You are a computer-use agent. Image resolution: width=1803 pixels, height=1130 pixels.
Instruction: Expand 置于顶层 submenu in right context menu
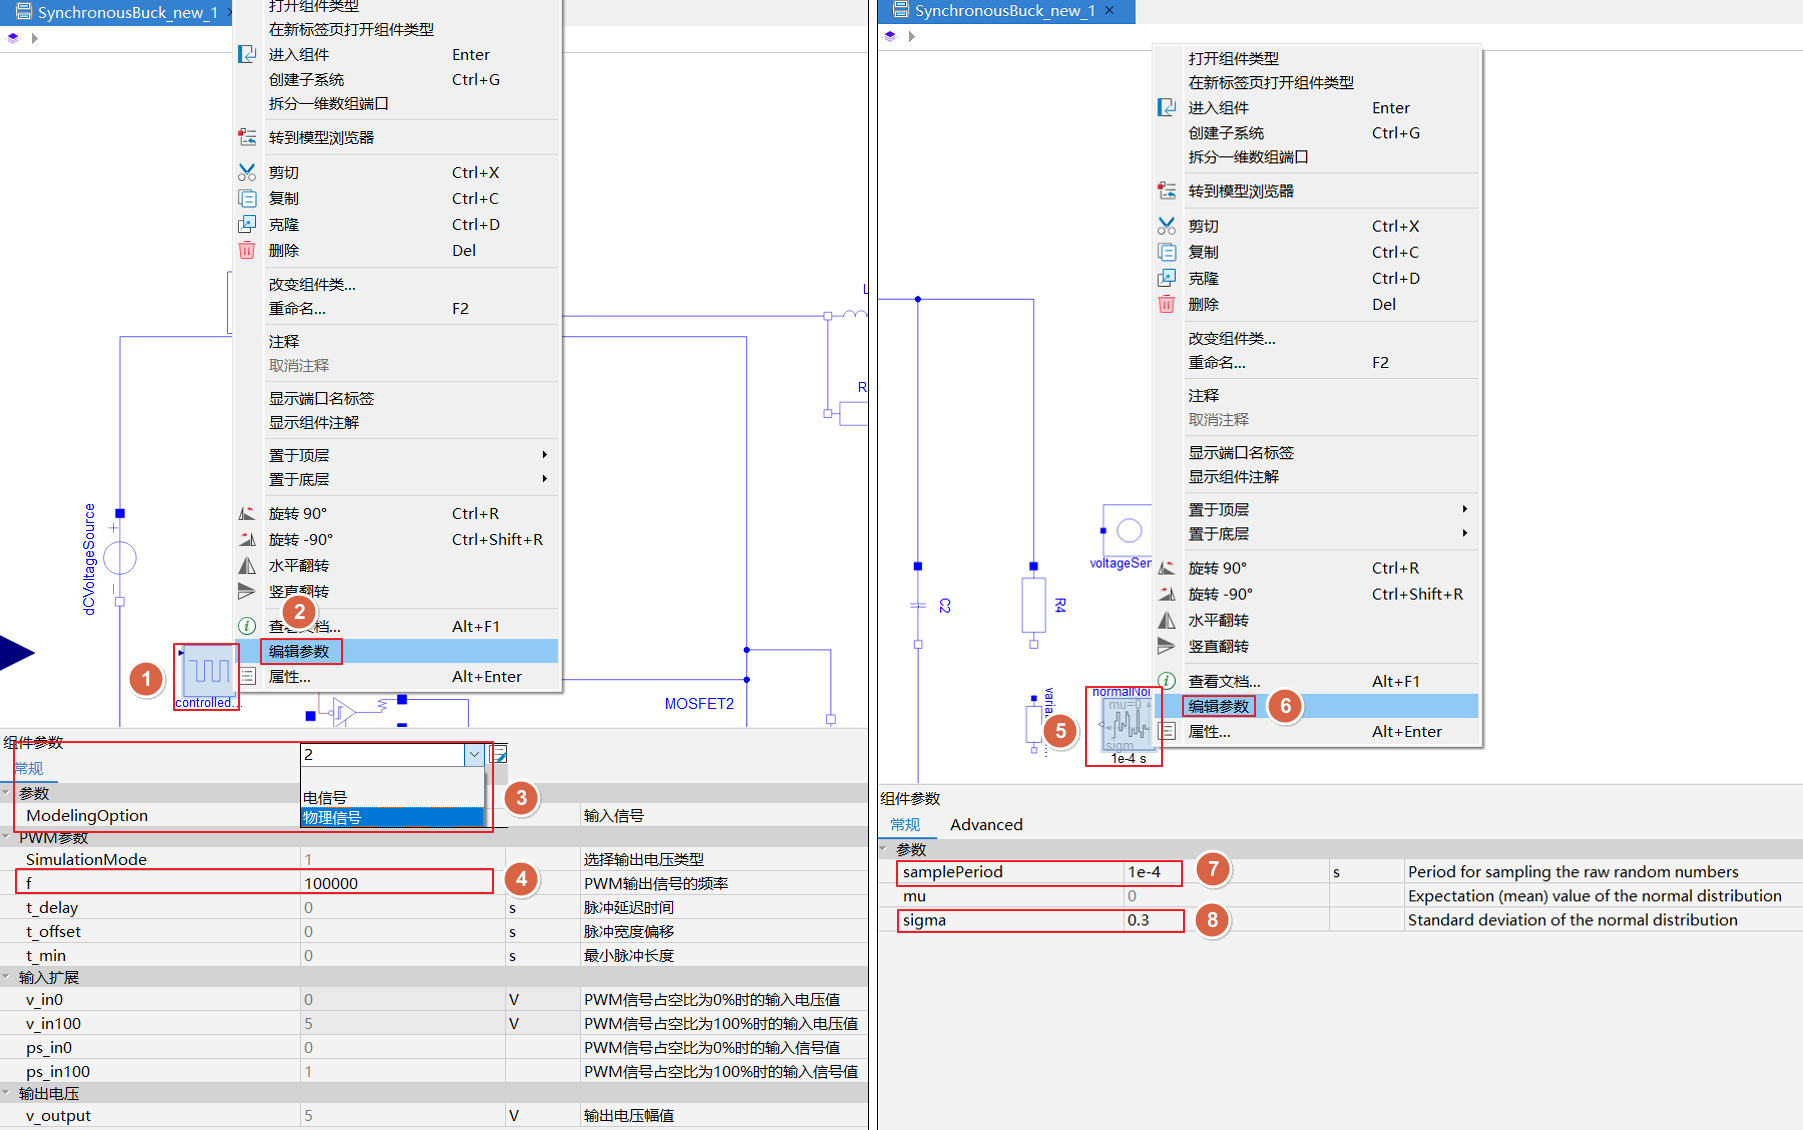1464,509
